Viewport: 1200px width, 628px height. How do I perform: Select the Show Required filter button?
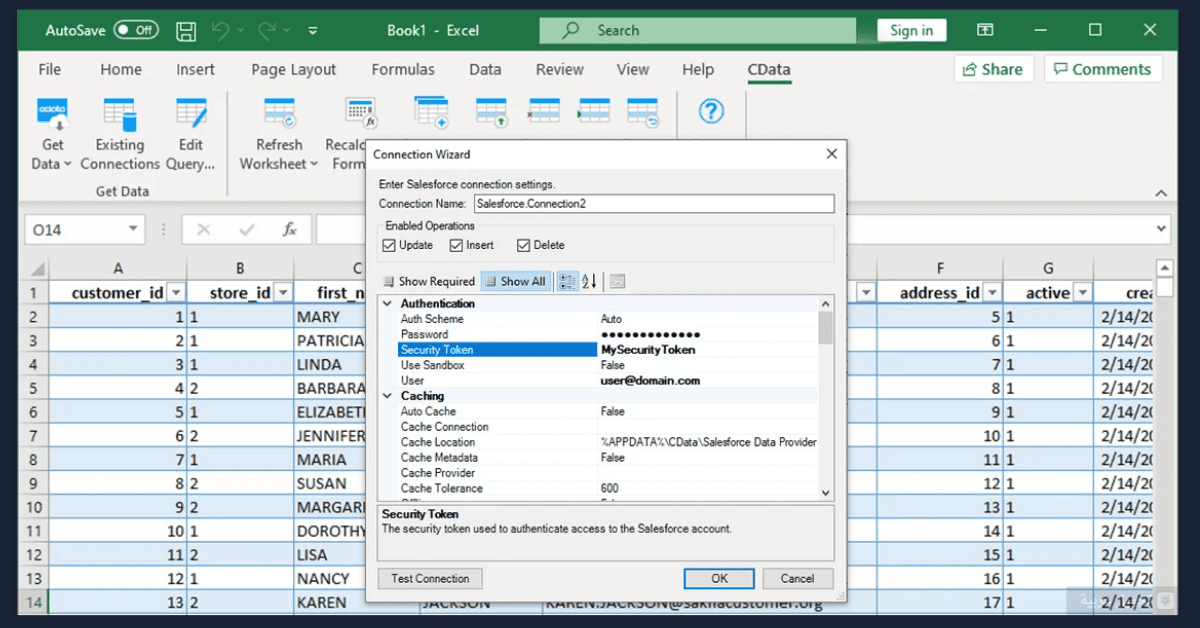pyautogui.click(x=428, y=281)
